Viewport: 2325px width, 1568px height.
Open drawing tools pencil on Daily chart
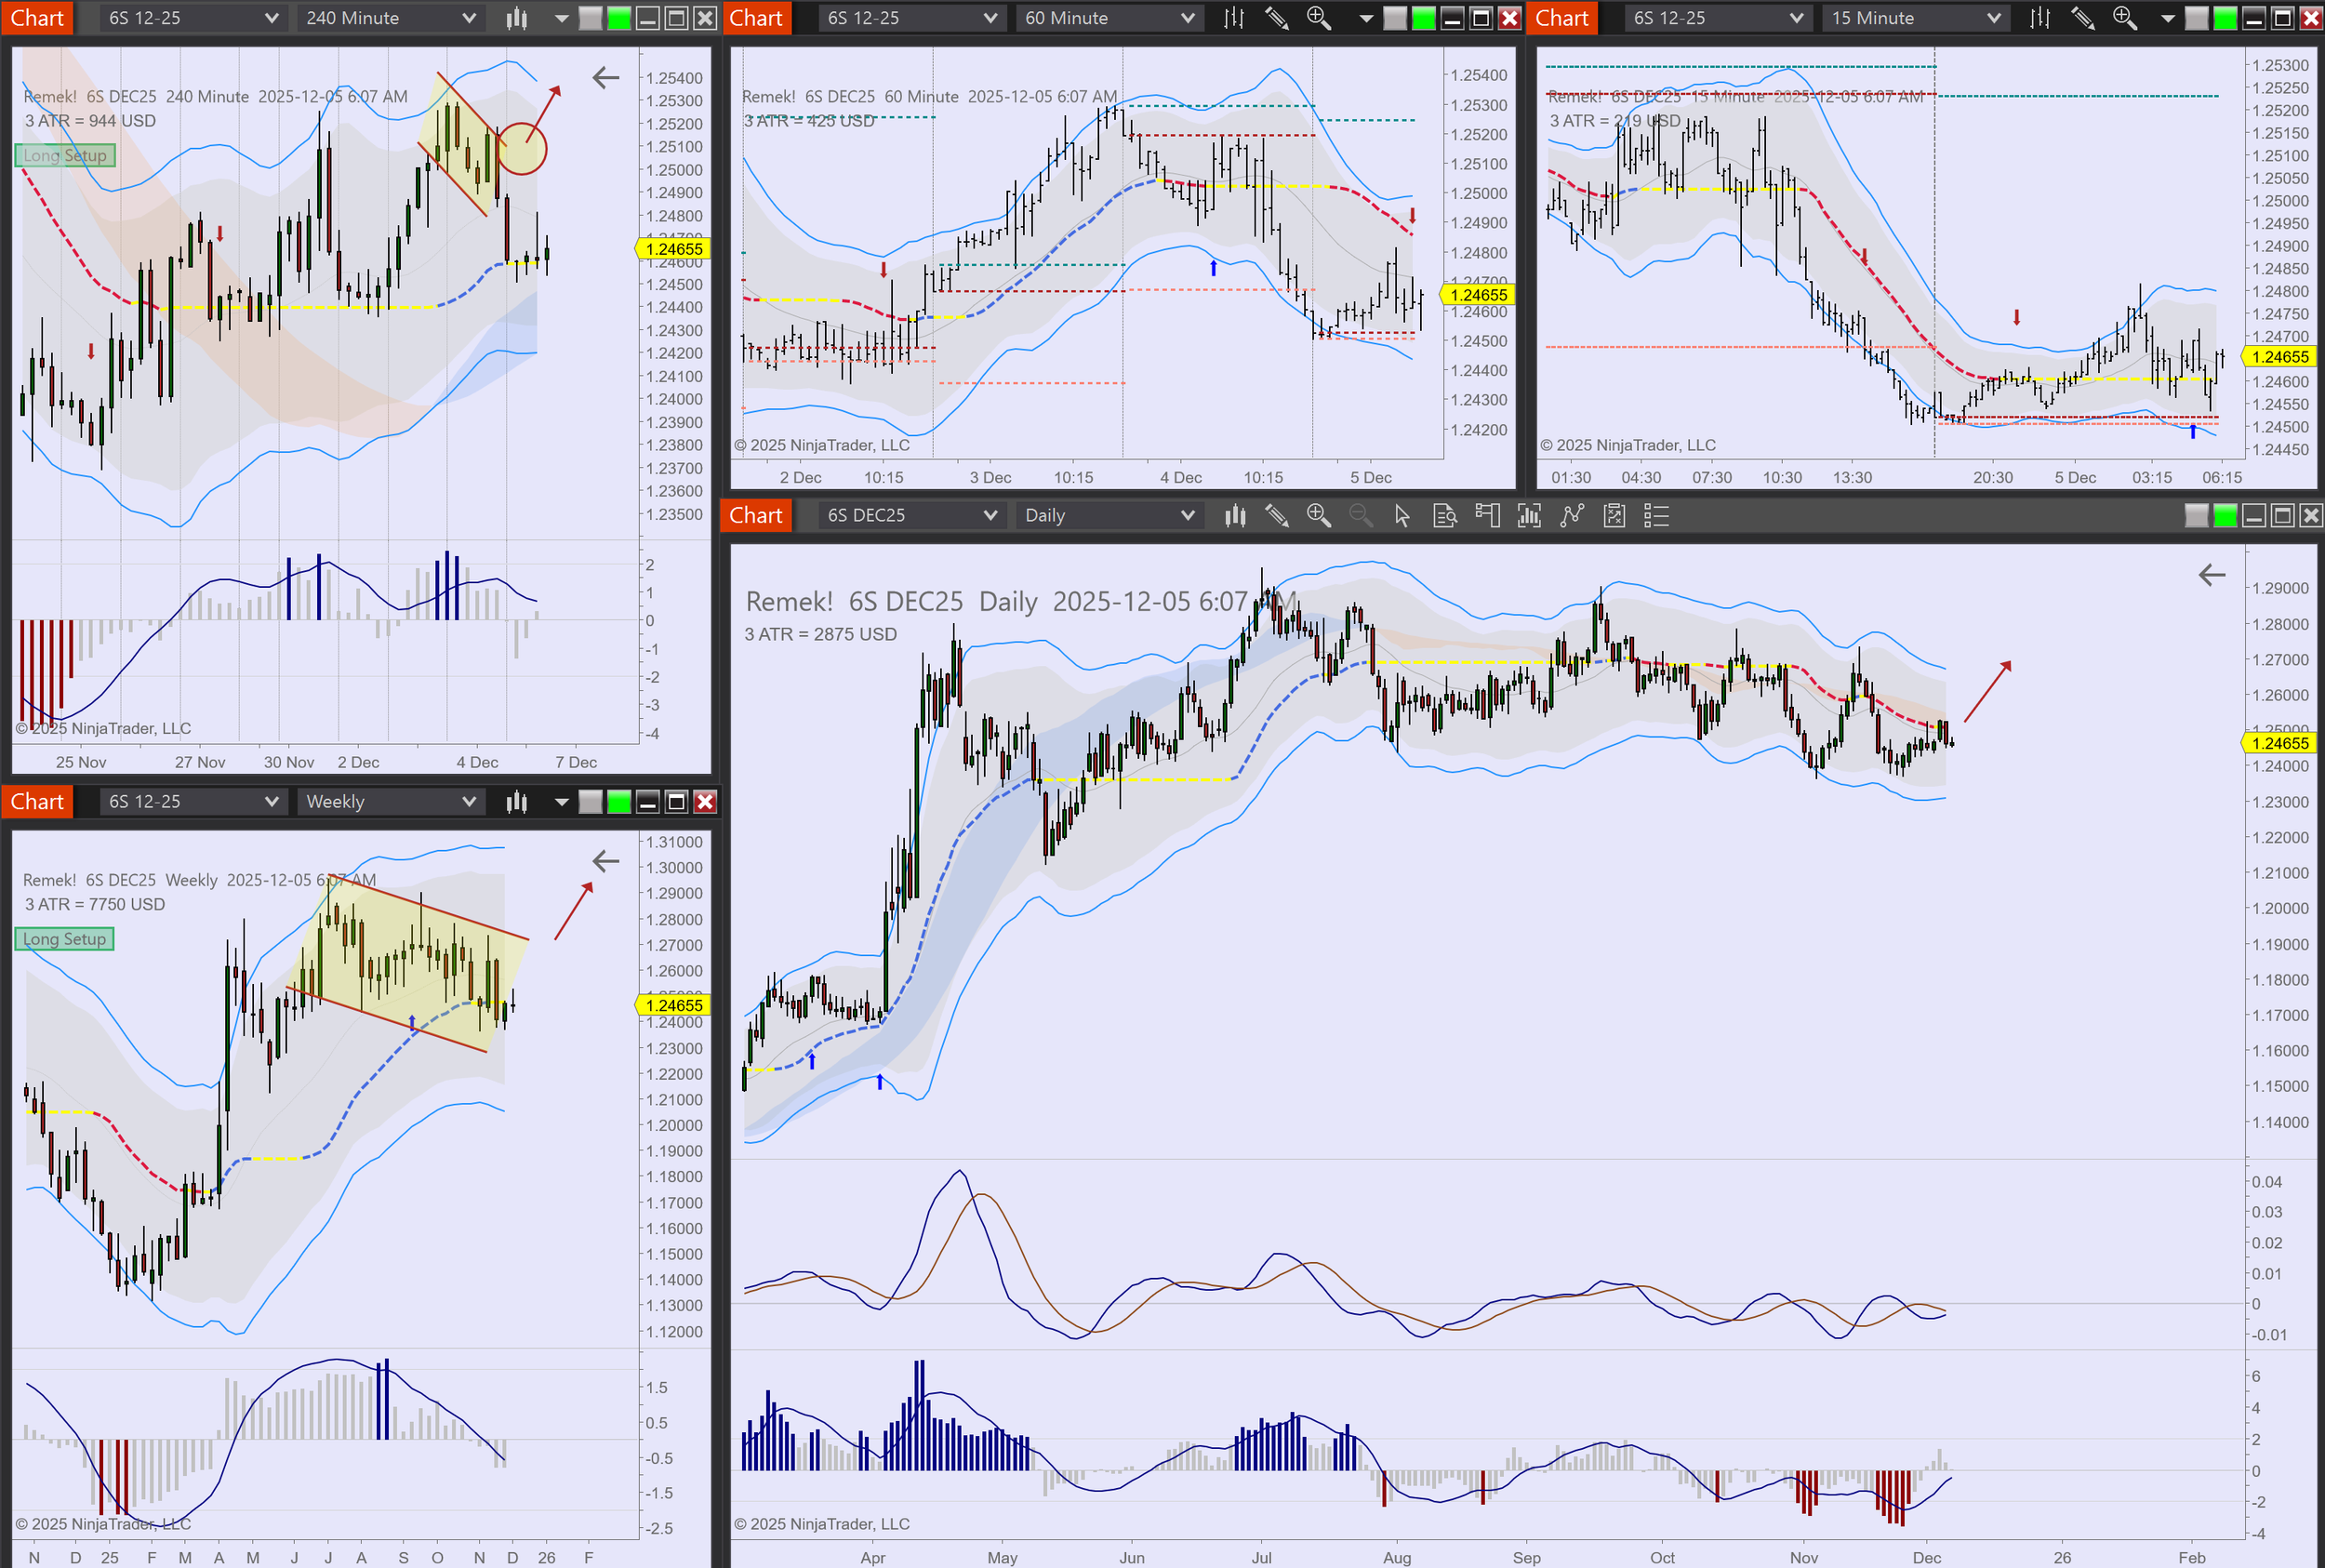click(1276, 516)
